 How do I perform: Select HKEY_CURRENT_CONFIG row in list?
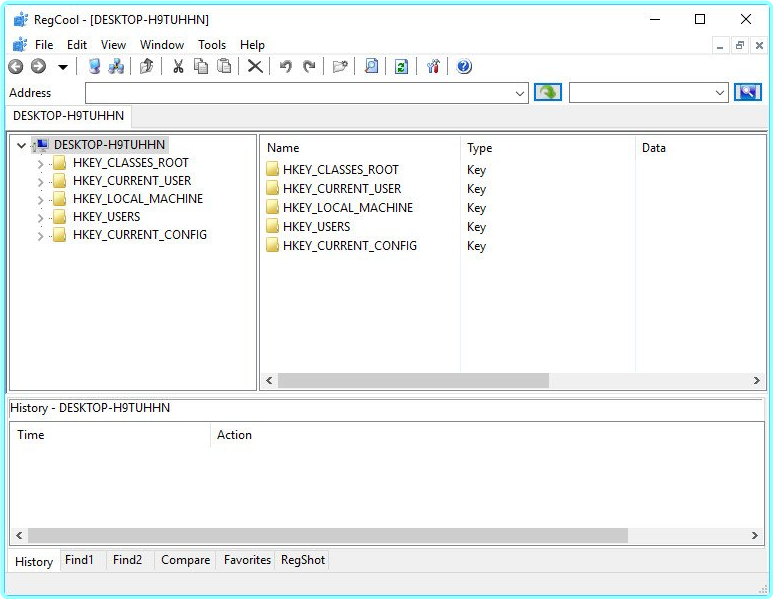pos(350,246)
